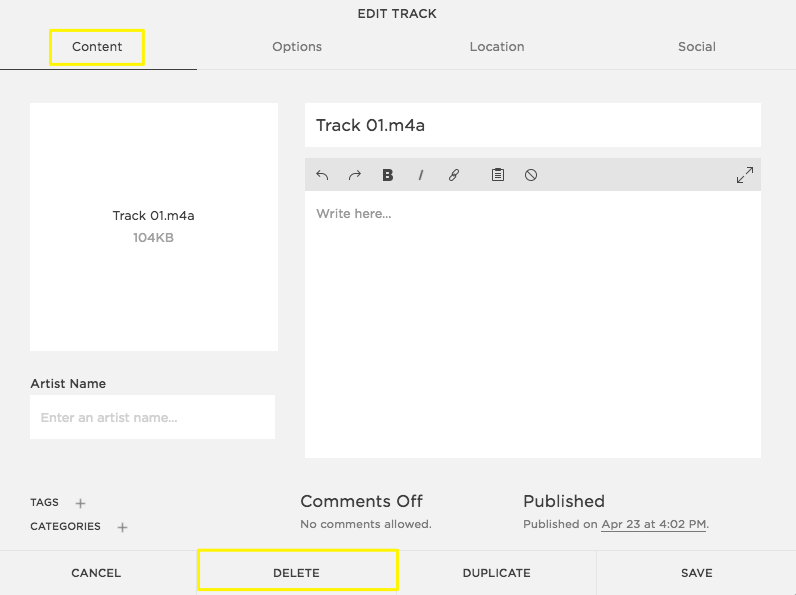
Task: Click the clipboard paste icon
Action: pyautogui.click(x=498, y=175)
